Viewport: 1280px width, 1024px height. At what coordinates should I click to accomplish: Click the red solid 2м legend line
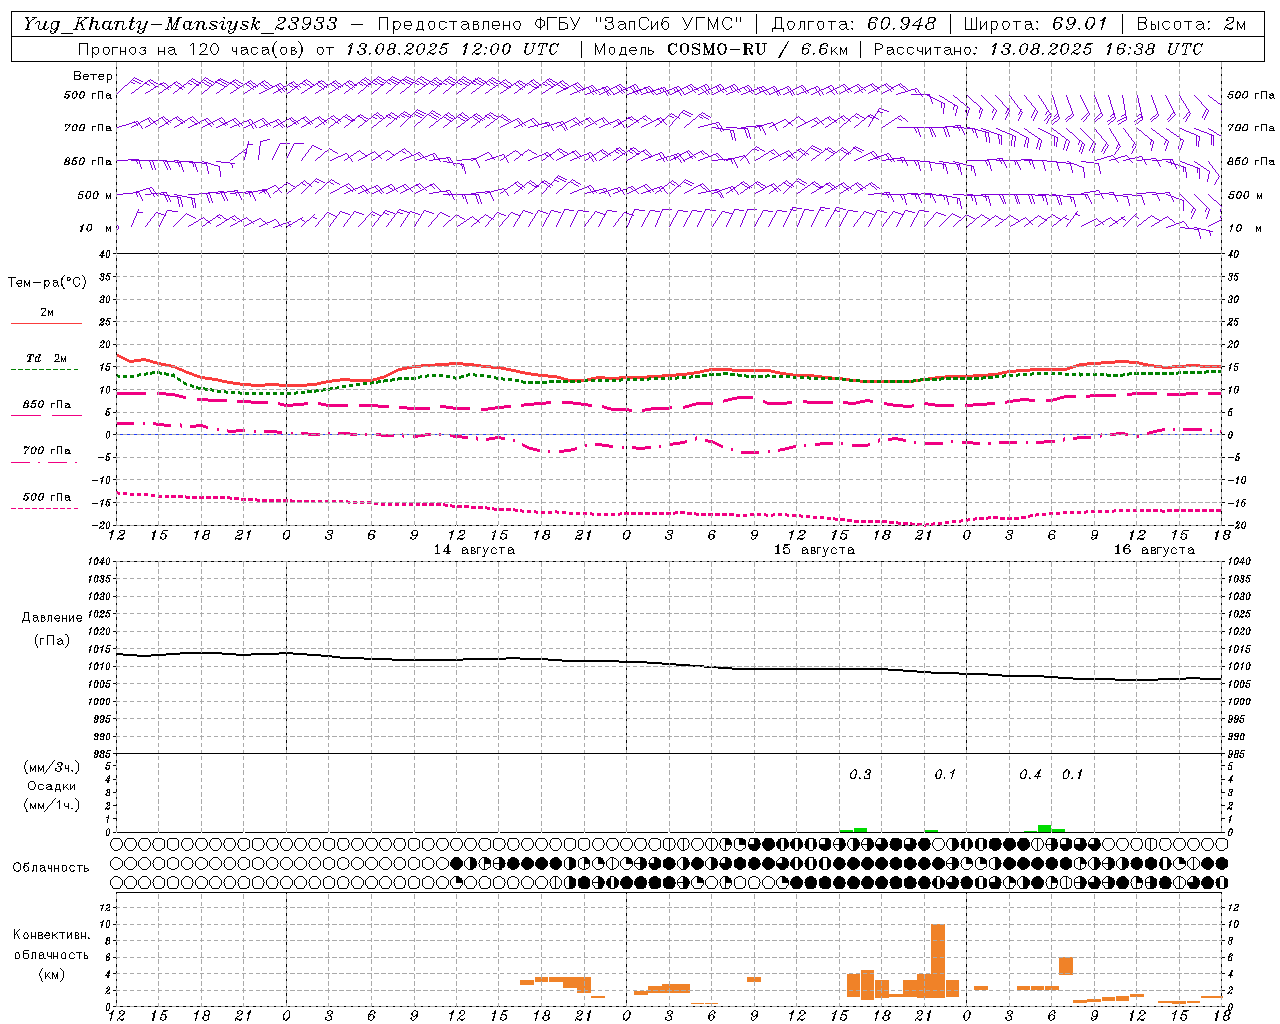point(46,323)
